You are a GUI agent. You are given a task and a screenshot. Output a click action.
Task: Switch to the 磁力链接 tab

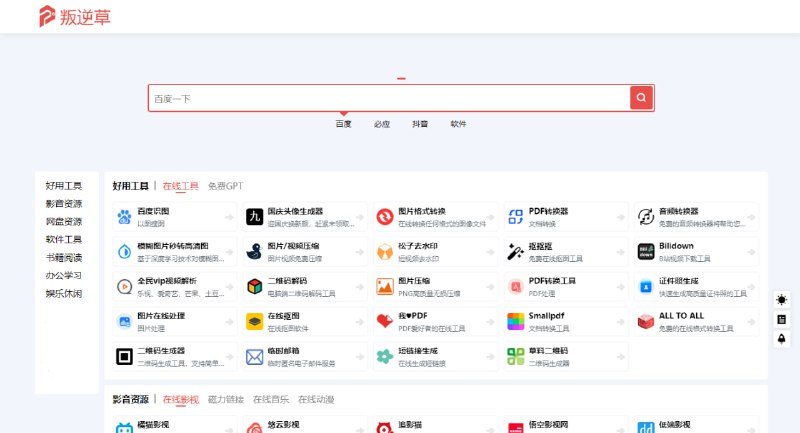point(226,399)
